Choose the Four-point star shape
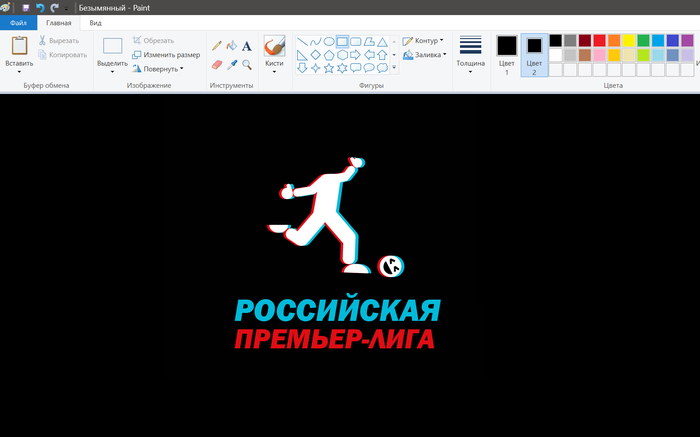This screenshot has width=700, height=437. (316, 68)
